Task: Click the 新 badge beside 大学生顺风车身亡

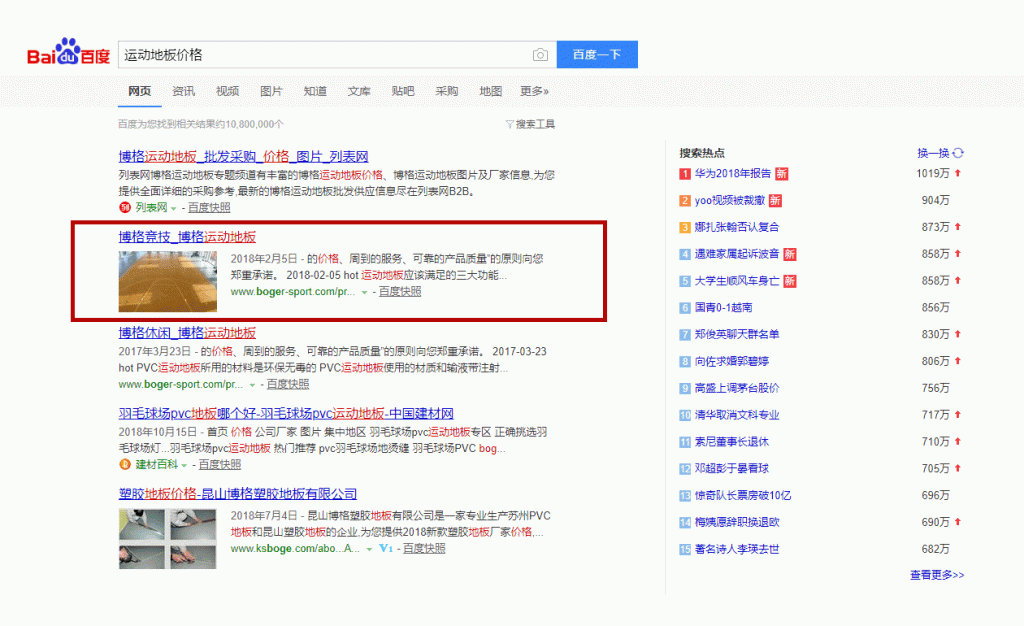Action: point(790,281)
